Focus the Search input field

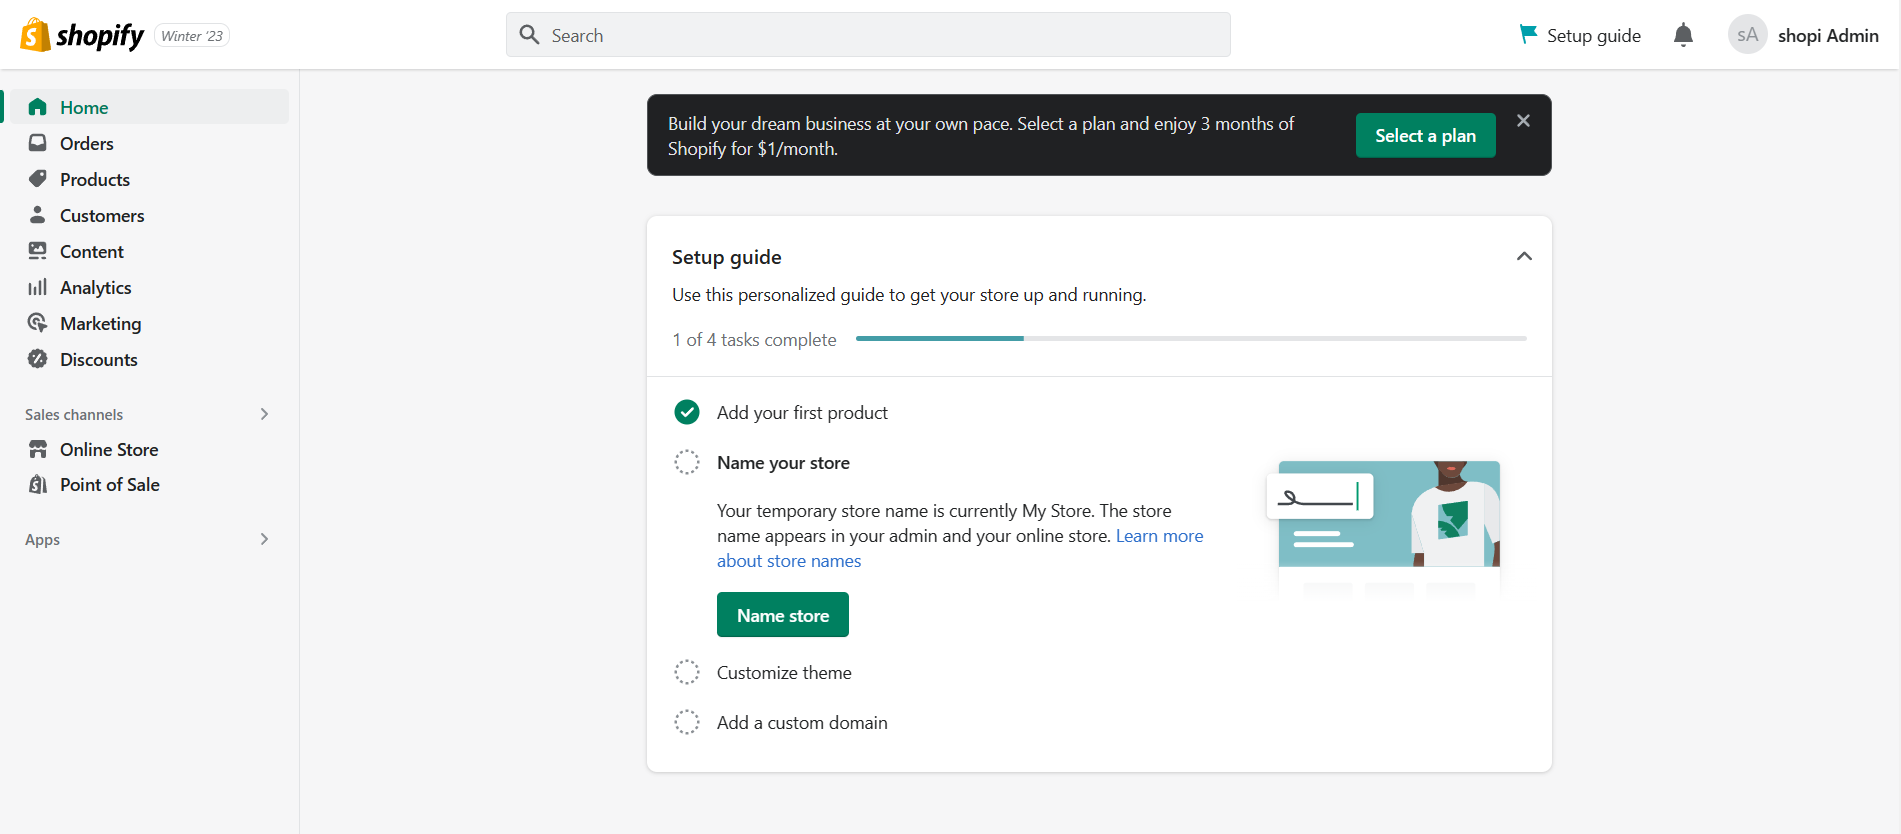tap(868, 35)
